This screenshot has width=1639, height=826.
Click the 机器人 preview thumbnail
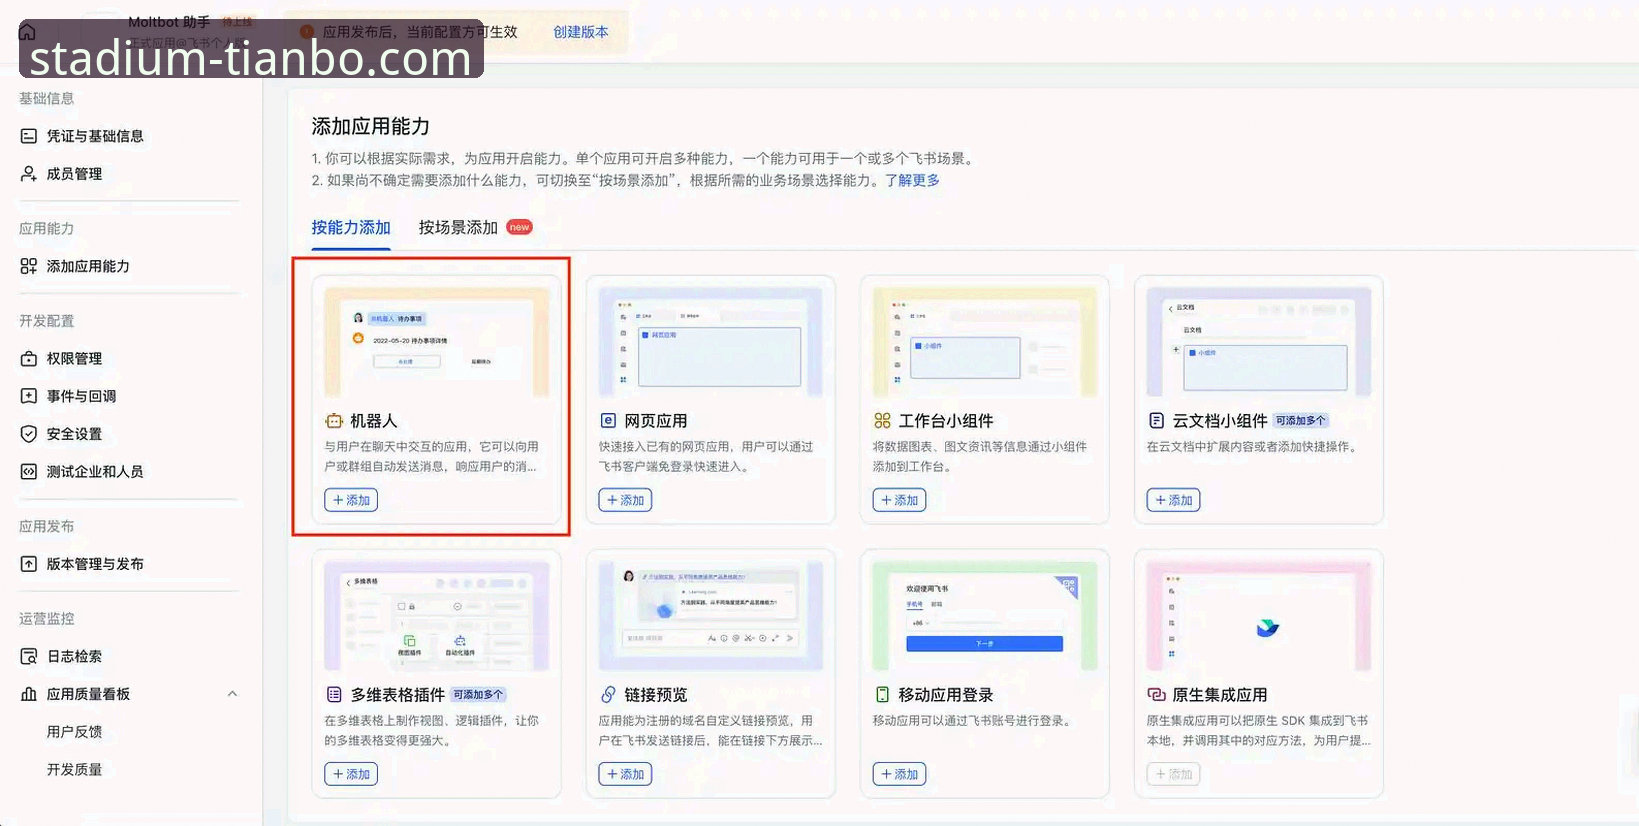[436, 342]
